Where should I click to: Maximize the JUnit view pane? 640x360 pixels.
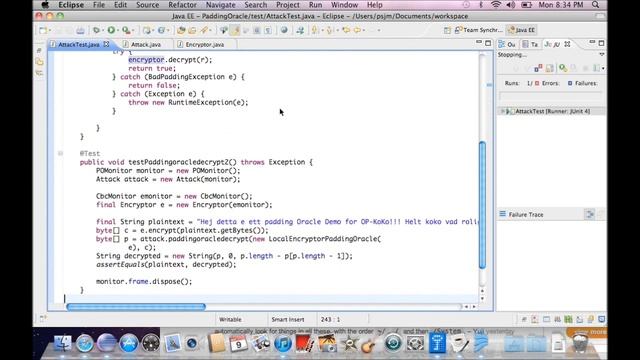[601, 42]
